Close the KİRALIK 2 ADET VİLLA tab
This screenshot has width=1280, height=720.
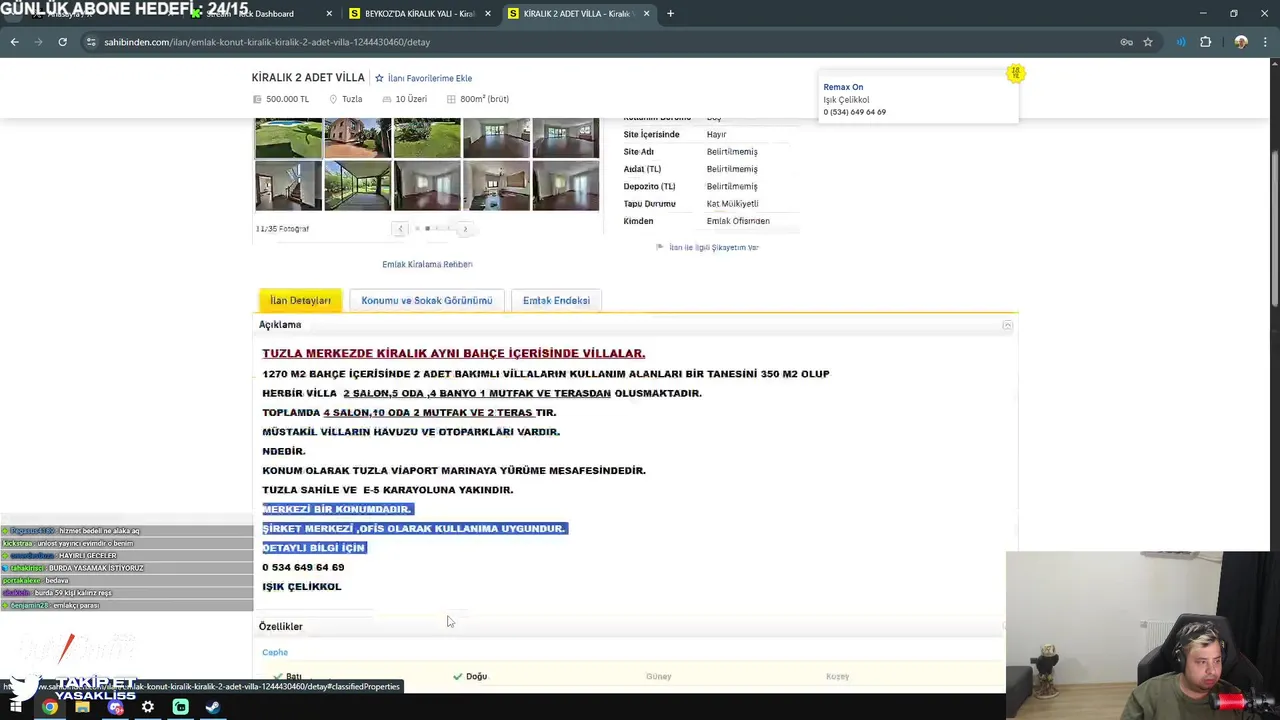(x=646, y=14)
